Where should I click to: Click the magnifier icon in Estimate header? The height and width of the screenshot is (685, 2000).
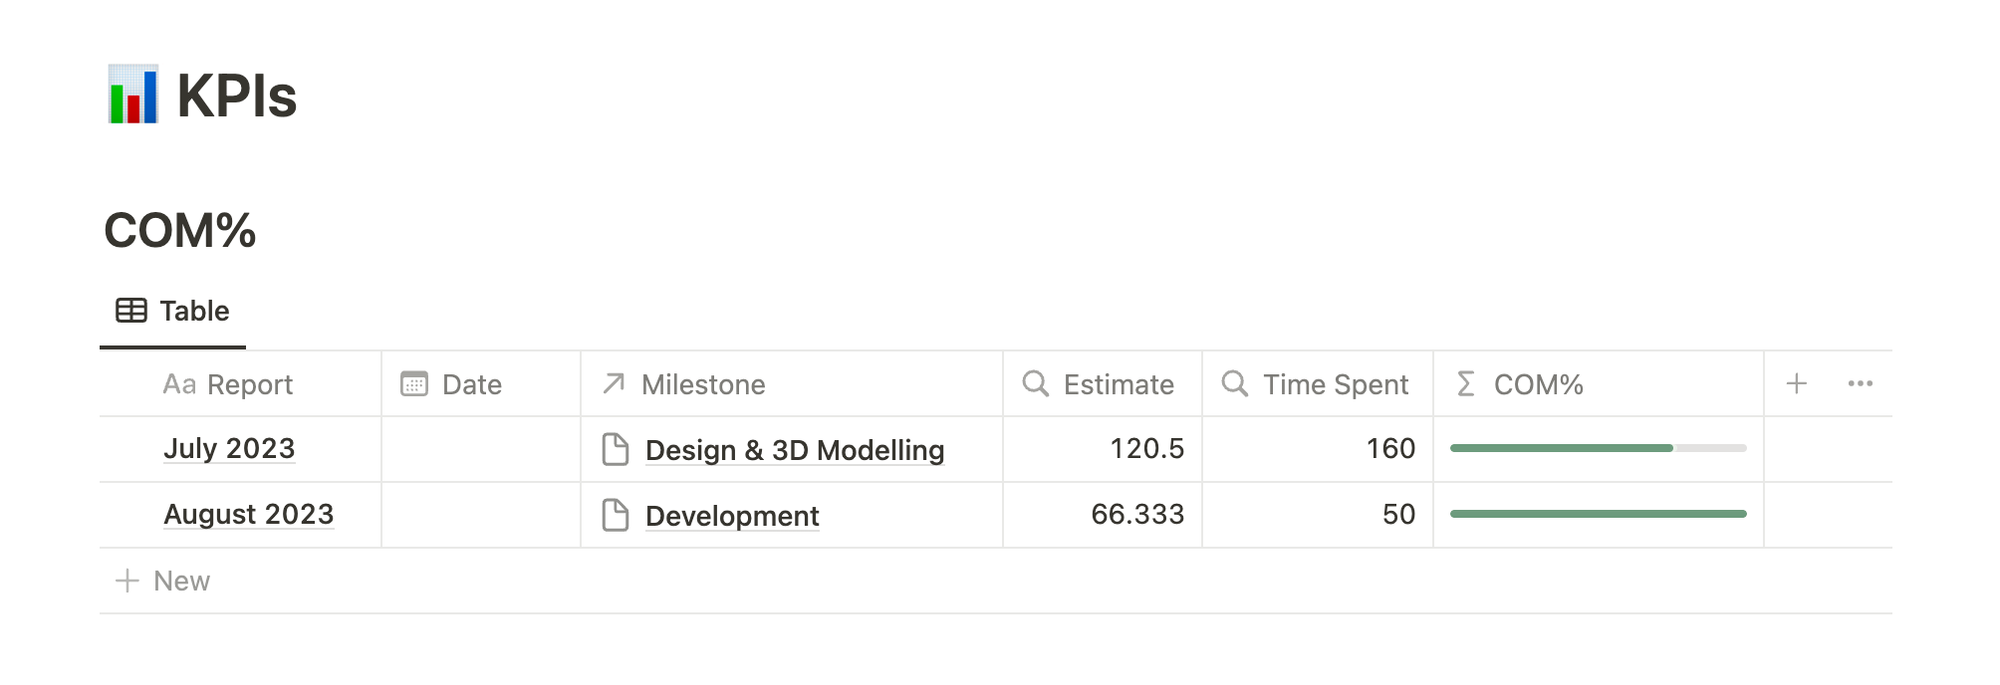point(1035,384)
